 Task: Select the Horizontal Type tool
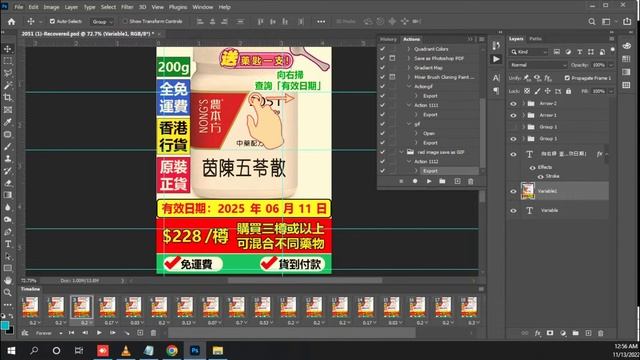8,244
